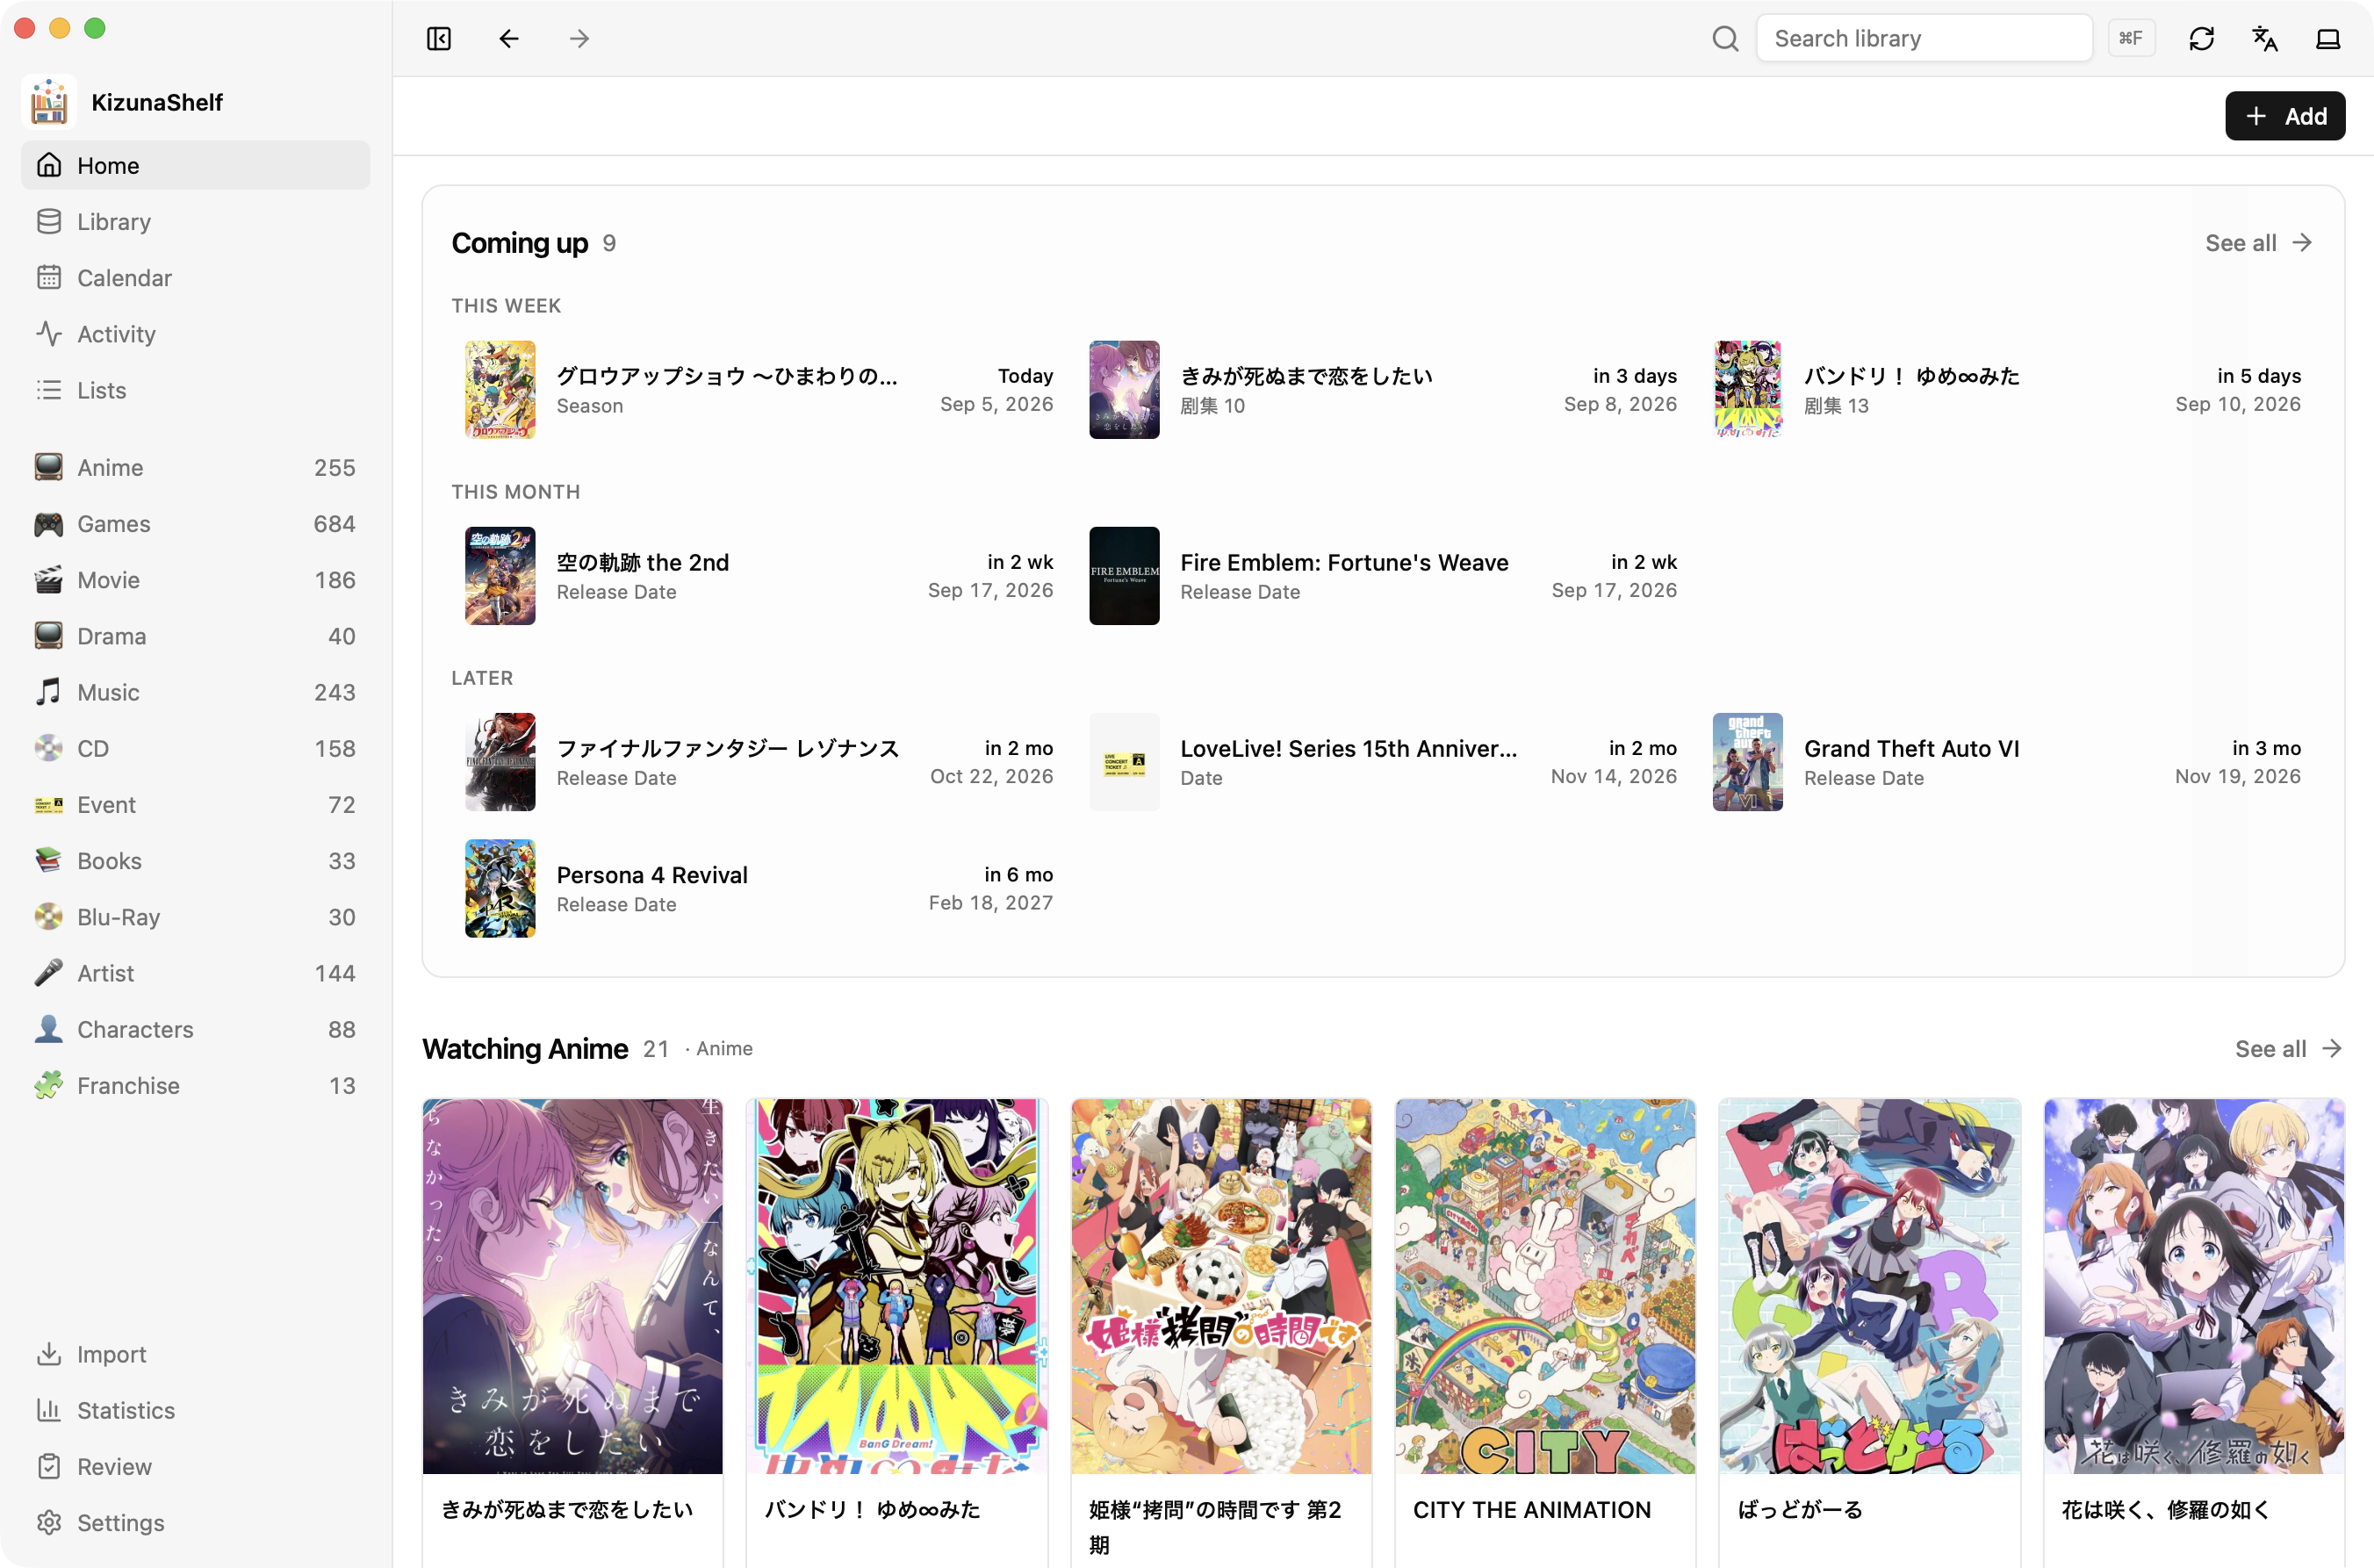Screen dimensions: 2374x1568
Task: Open the Grand Theft Auto VI entry
Action: tap(2007, 762)
